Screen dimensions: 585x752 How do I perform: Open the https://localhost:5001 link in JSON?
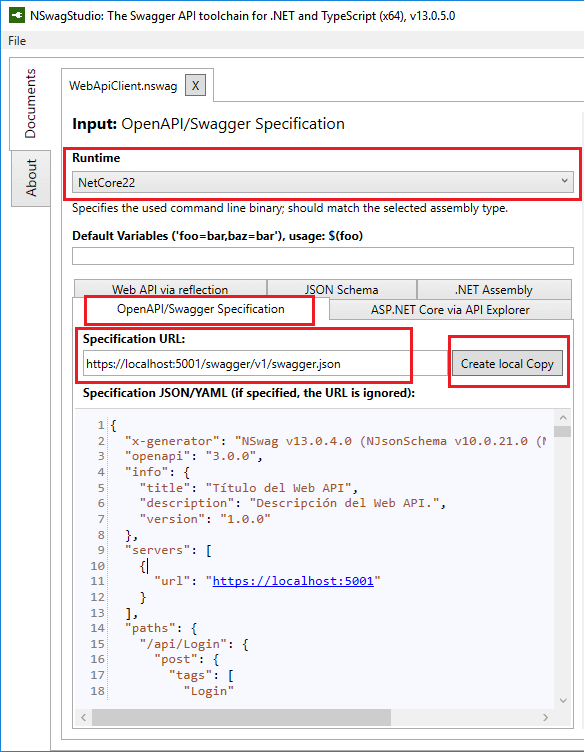[x=293, y=581]
